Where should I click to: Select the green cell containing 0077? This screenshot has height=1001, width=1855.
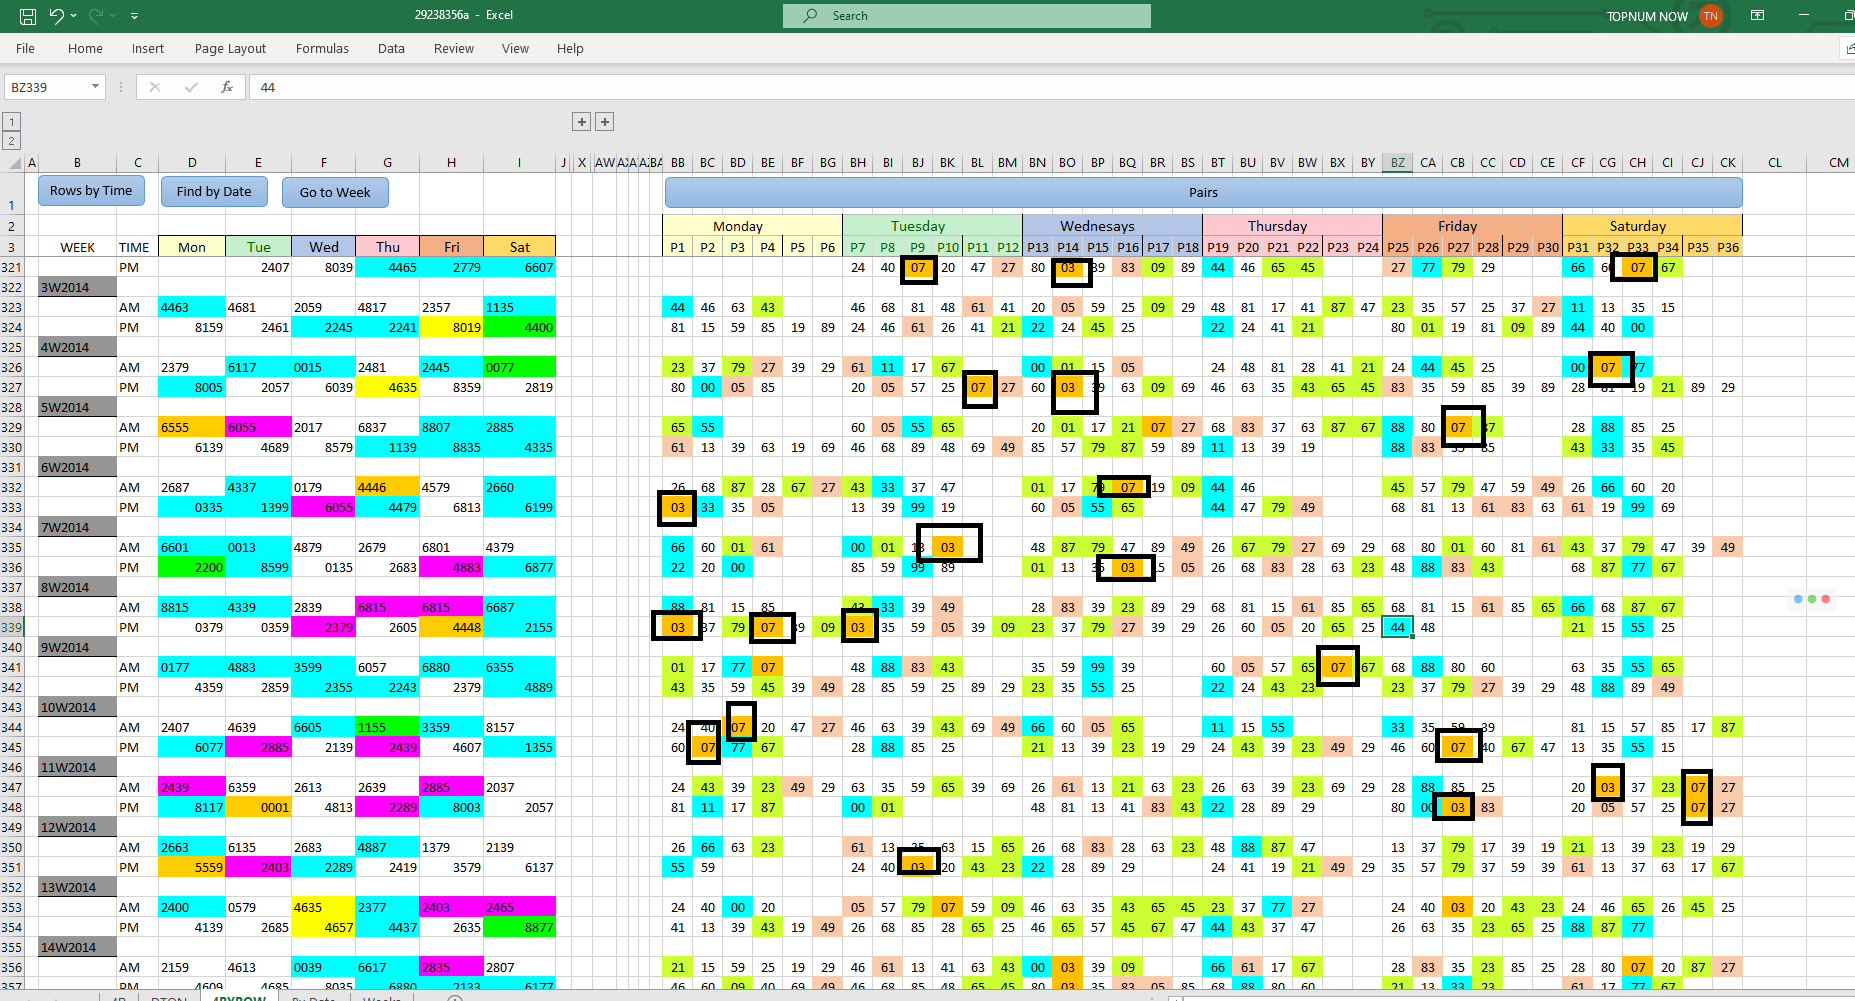point(519,368)
